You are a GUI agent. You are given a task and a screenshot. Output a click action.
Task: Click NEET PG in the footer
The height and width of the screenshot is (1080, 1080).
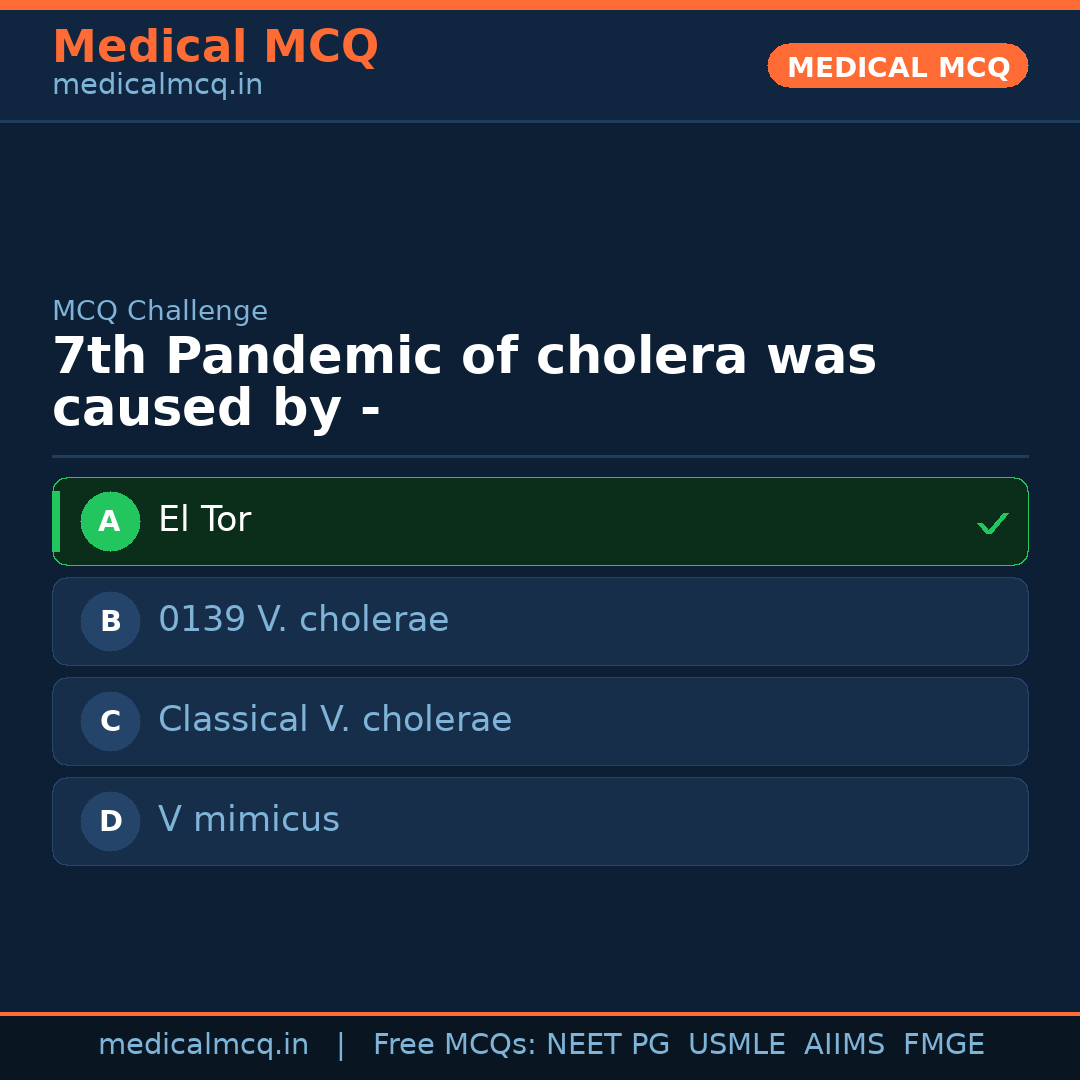point(608,1045)
